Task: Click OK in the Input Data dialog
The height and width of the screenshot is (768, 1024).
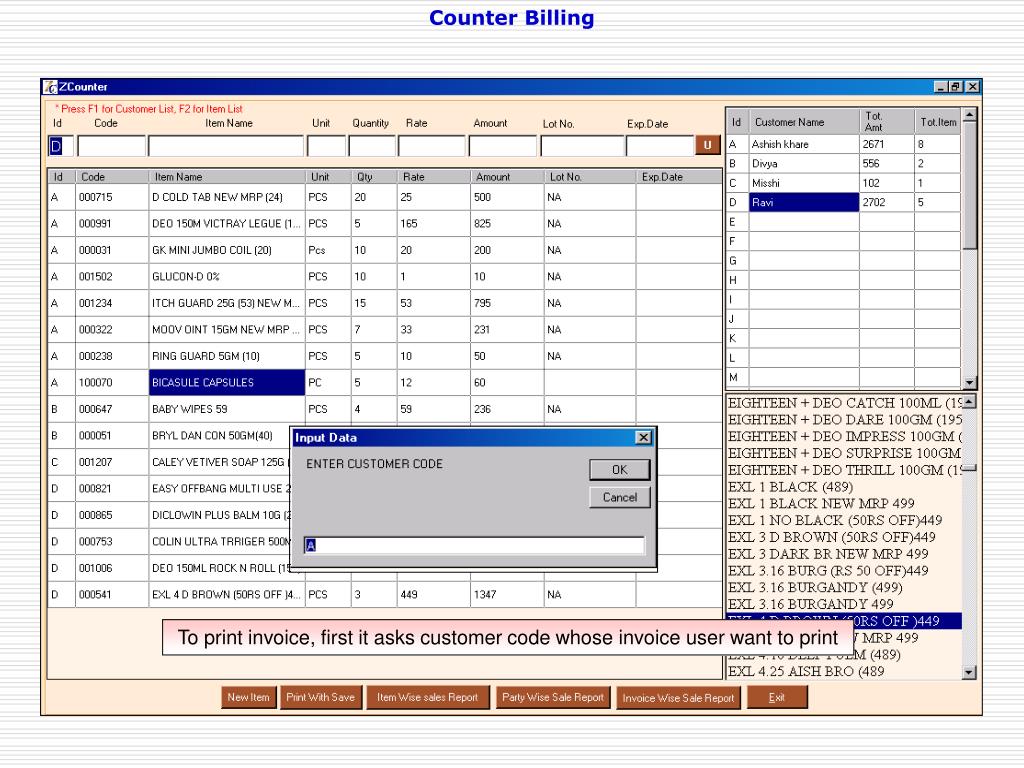Action: [619, 470]
